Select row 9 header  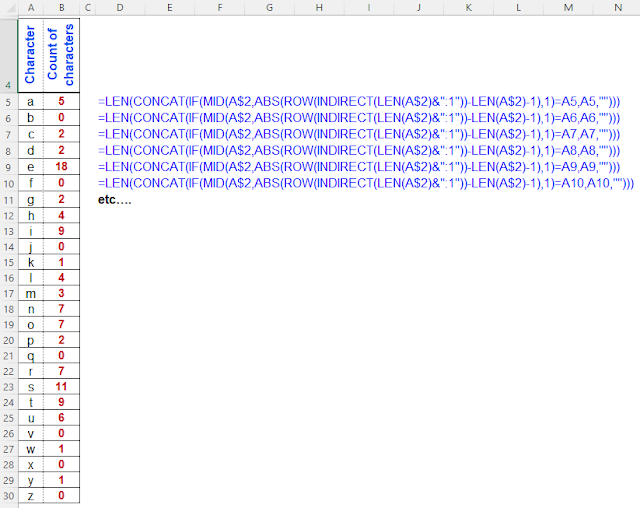tap(9, 167)
